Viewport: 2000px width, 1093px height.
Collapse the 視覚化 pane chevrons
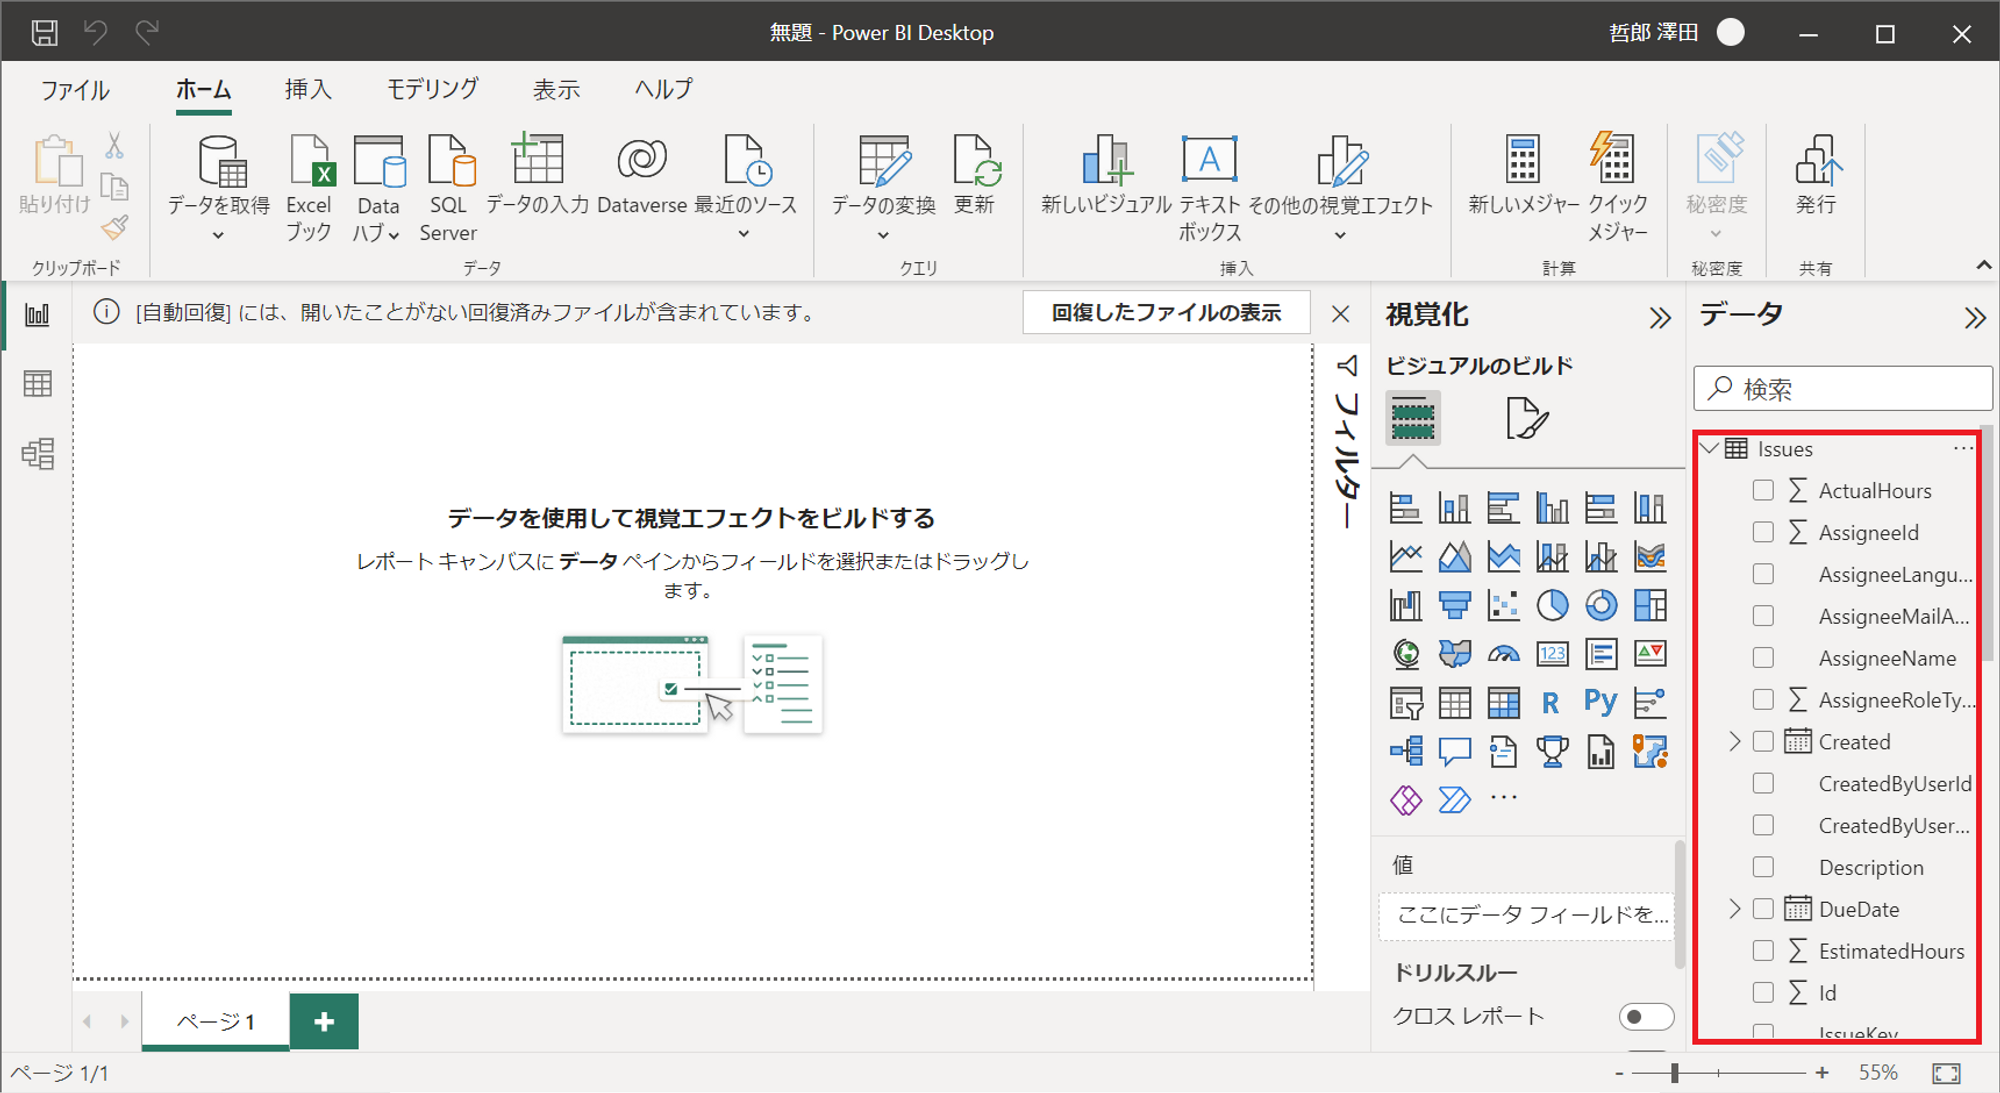(x=1660, y=318)
